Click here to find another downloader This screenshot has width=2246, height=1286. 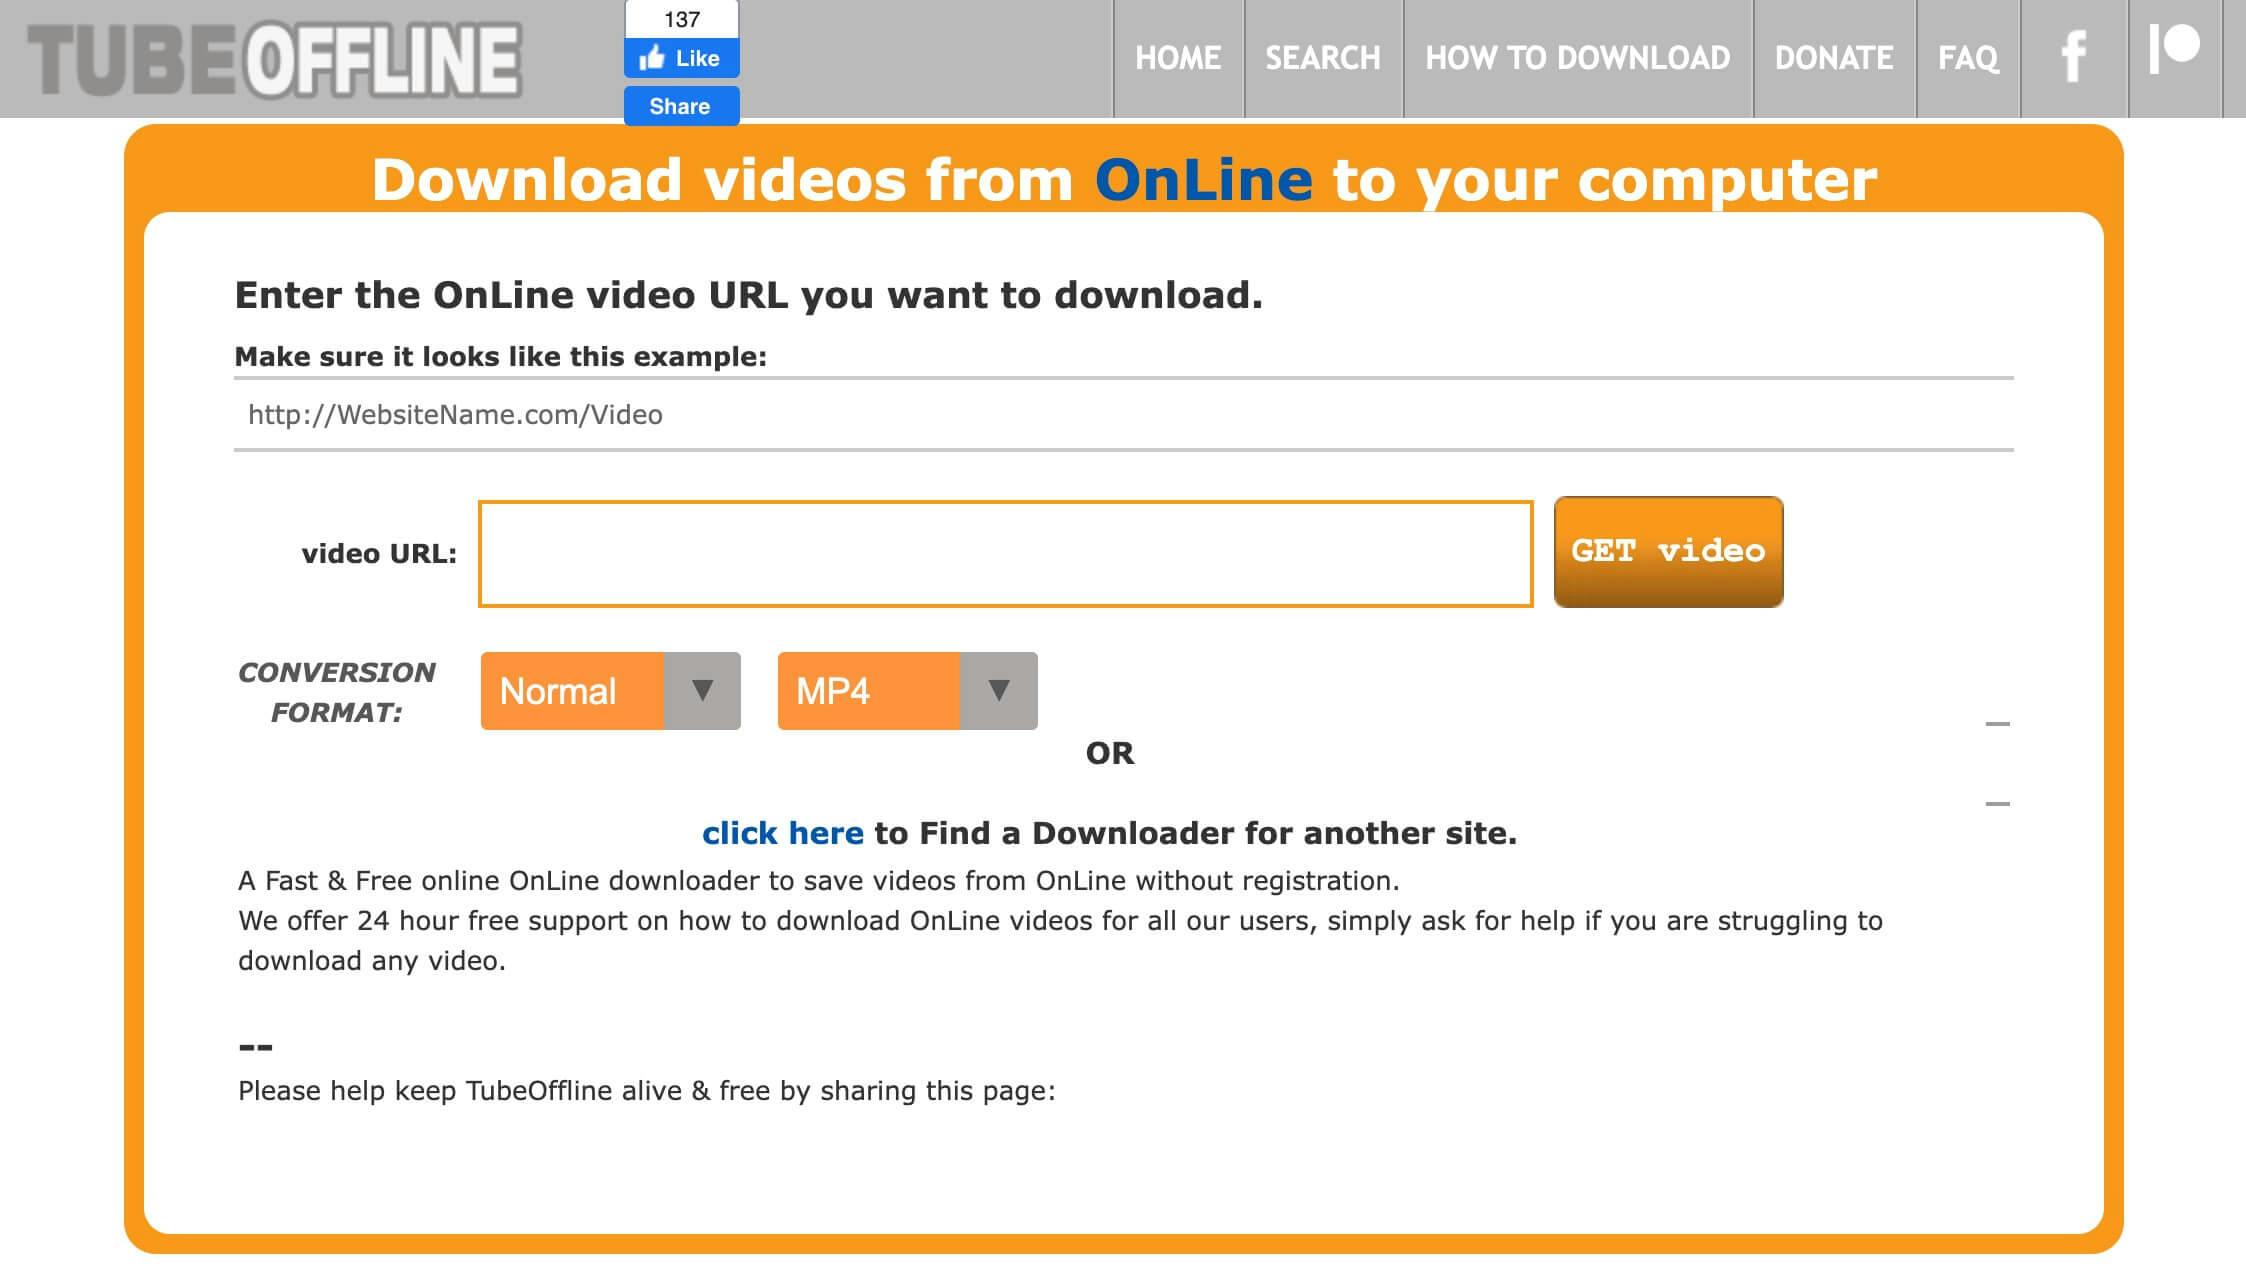coord(782,831)
